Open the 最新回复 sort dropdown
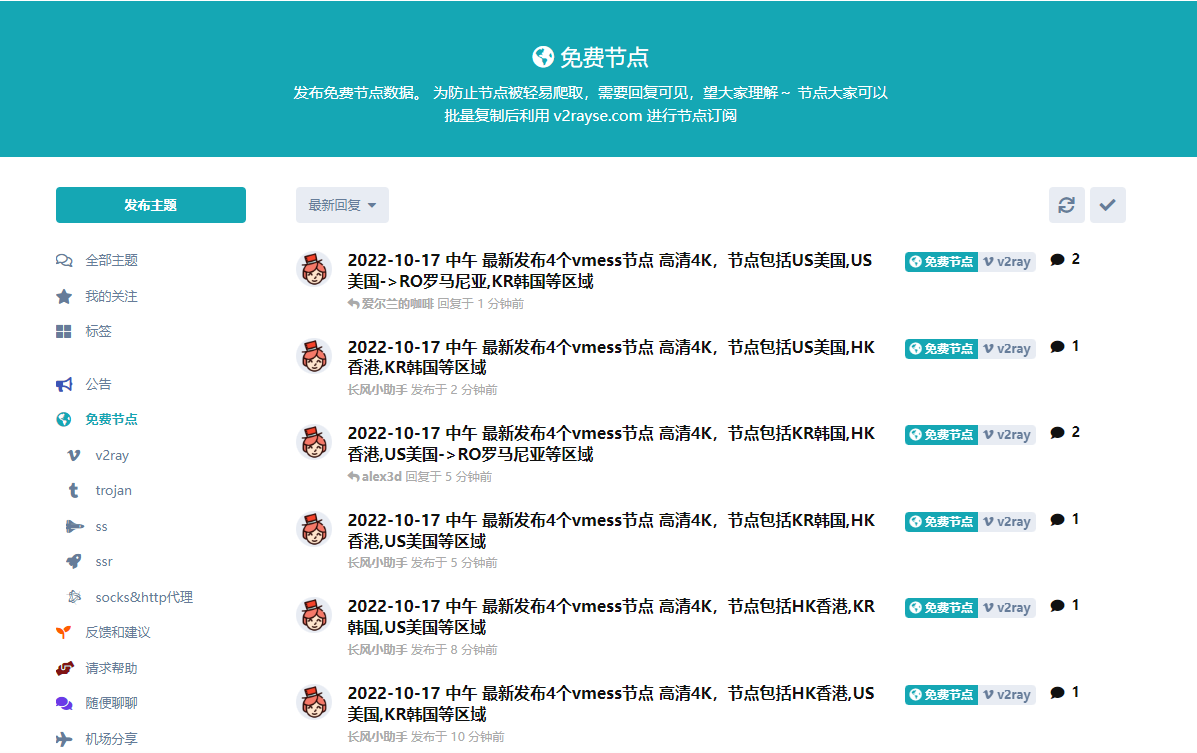Image resolution: width=1197 pixels, height=753 pixels. [342, 205]
